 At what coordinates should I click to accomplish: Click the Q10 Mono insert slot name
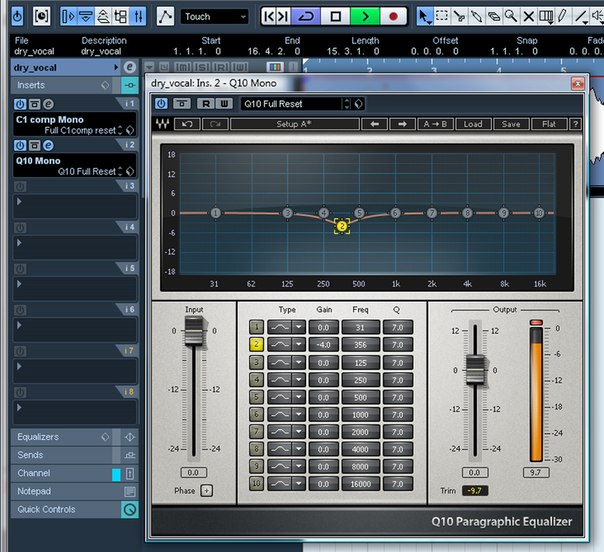[x=38, y=161]
